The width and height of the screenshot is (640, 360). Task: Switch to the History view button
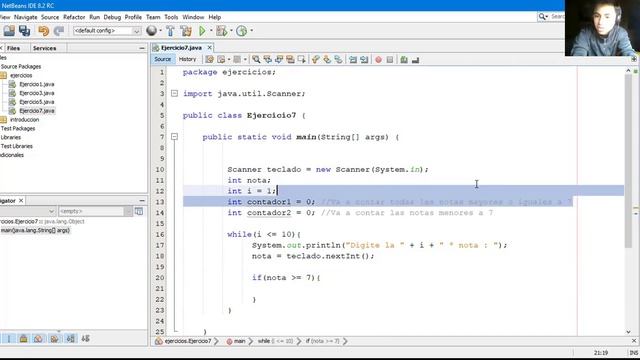(187, 59)
